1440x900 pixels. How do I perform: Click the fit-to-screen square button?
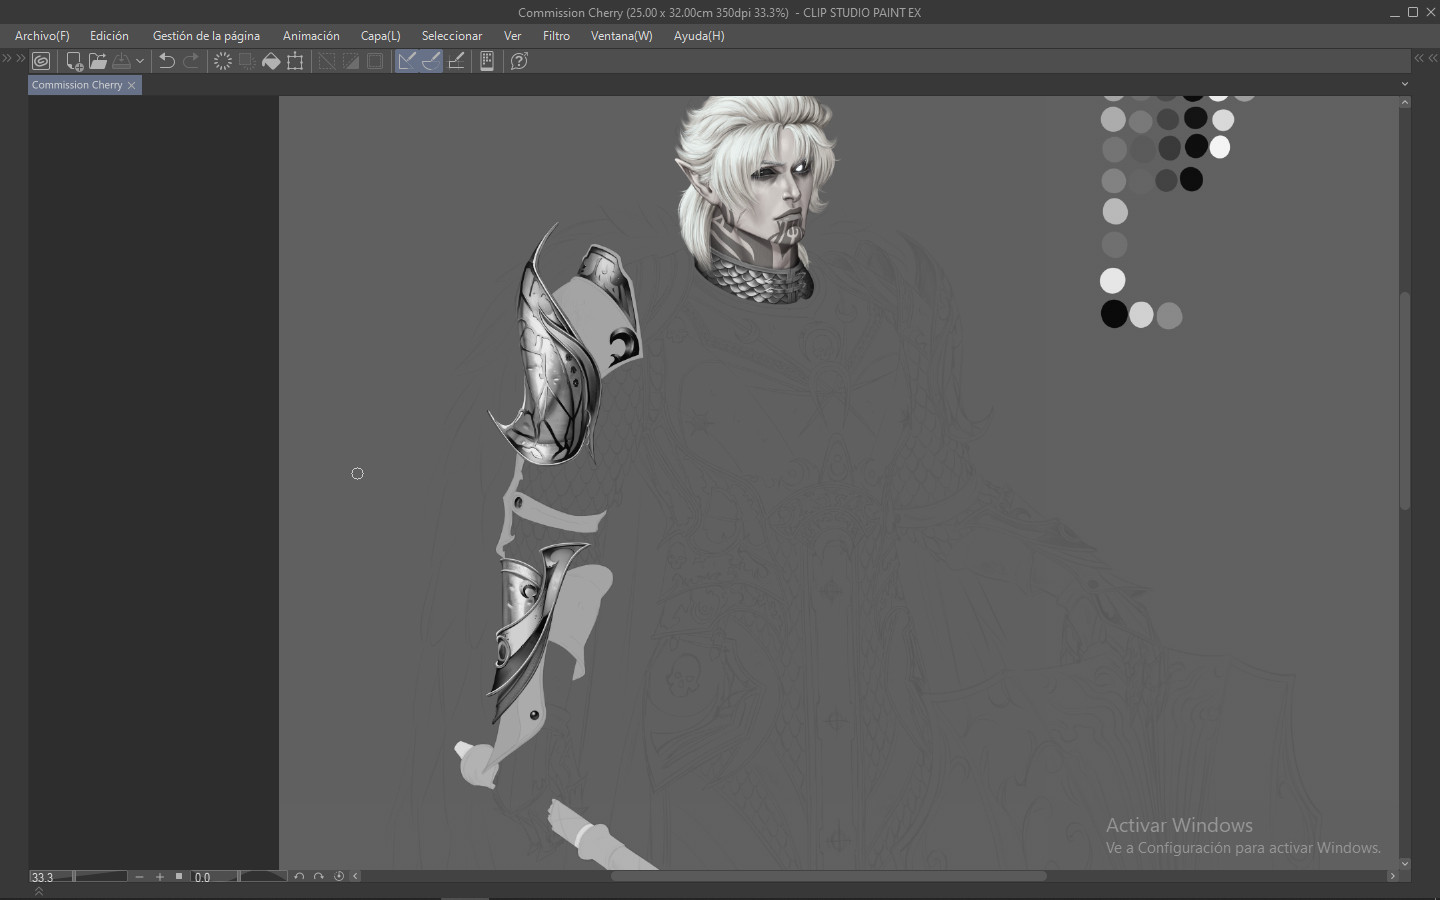pos(179,877)
